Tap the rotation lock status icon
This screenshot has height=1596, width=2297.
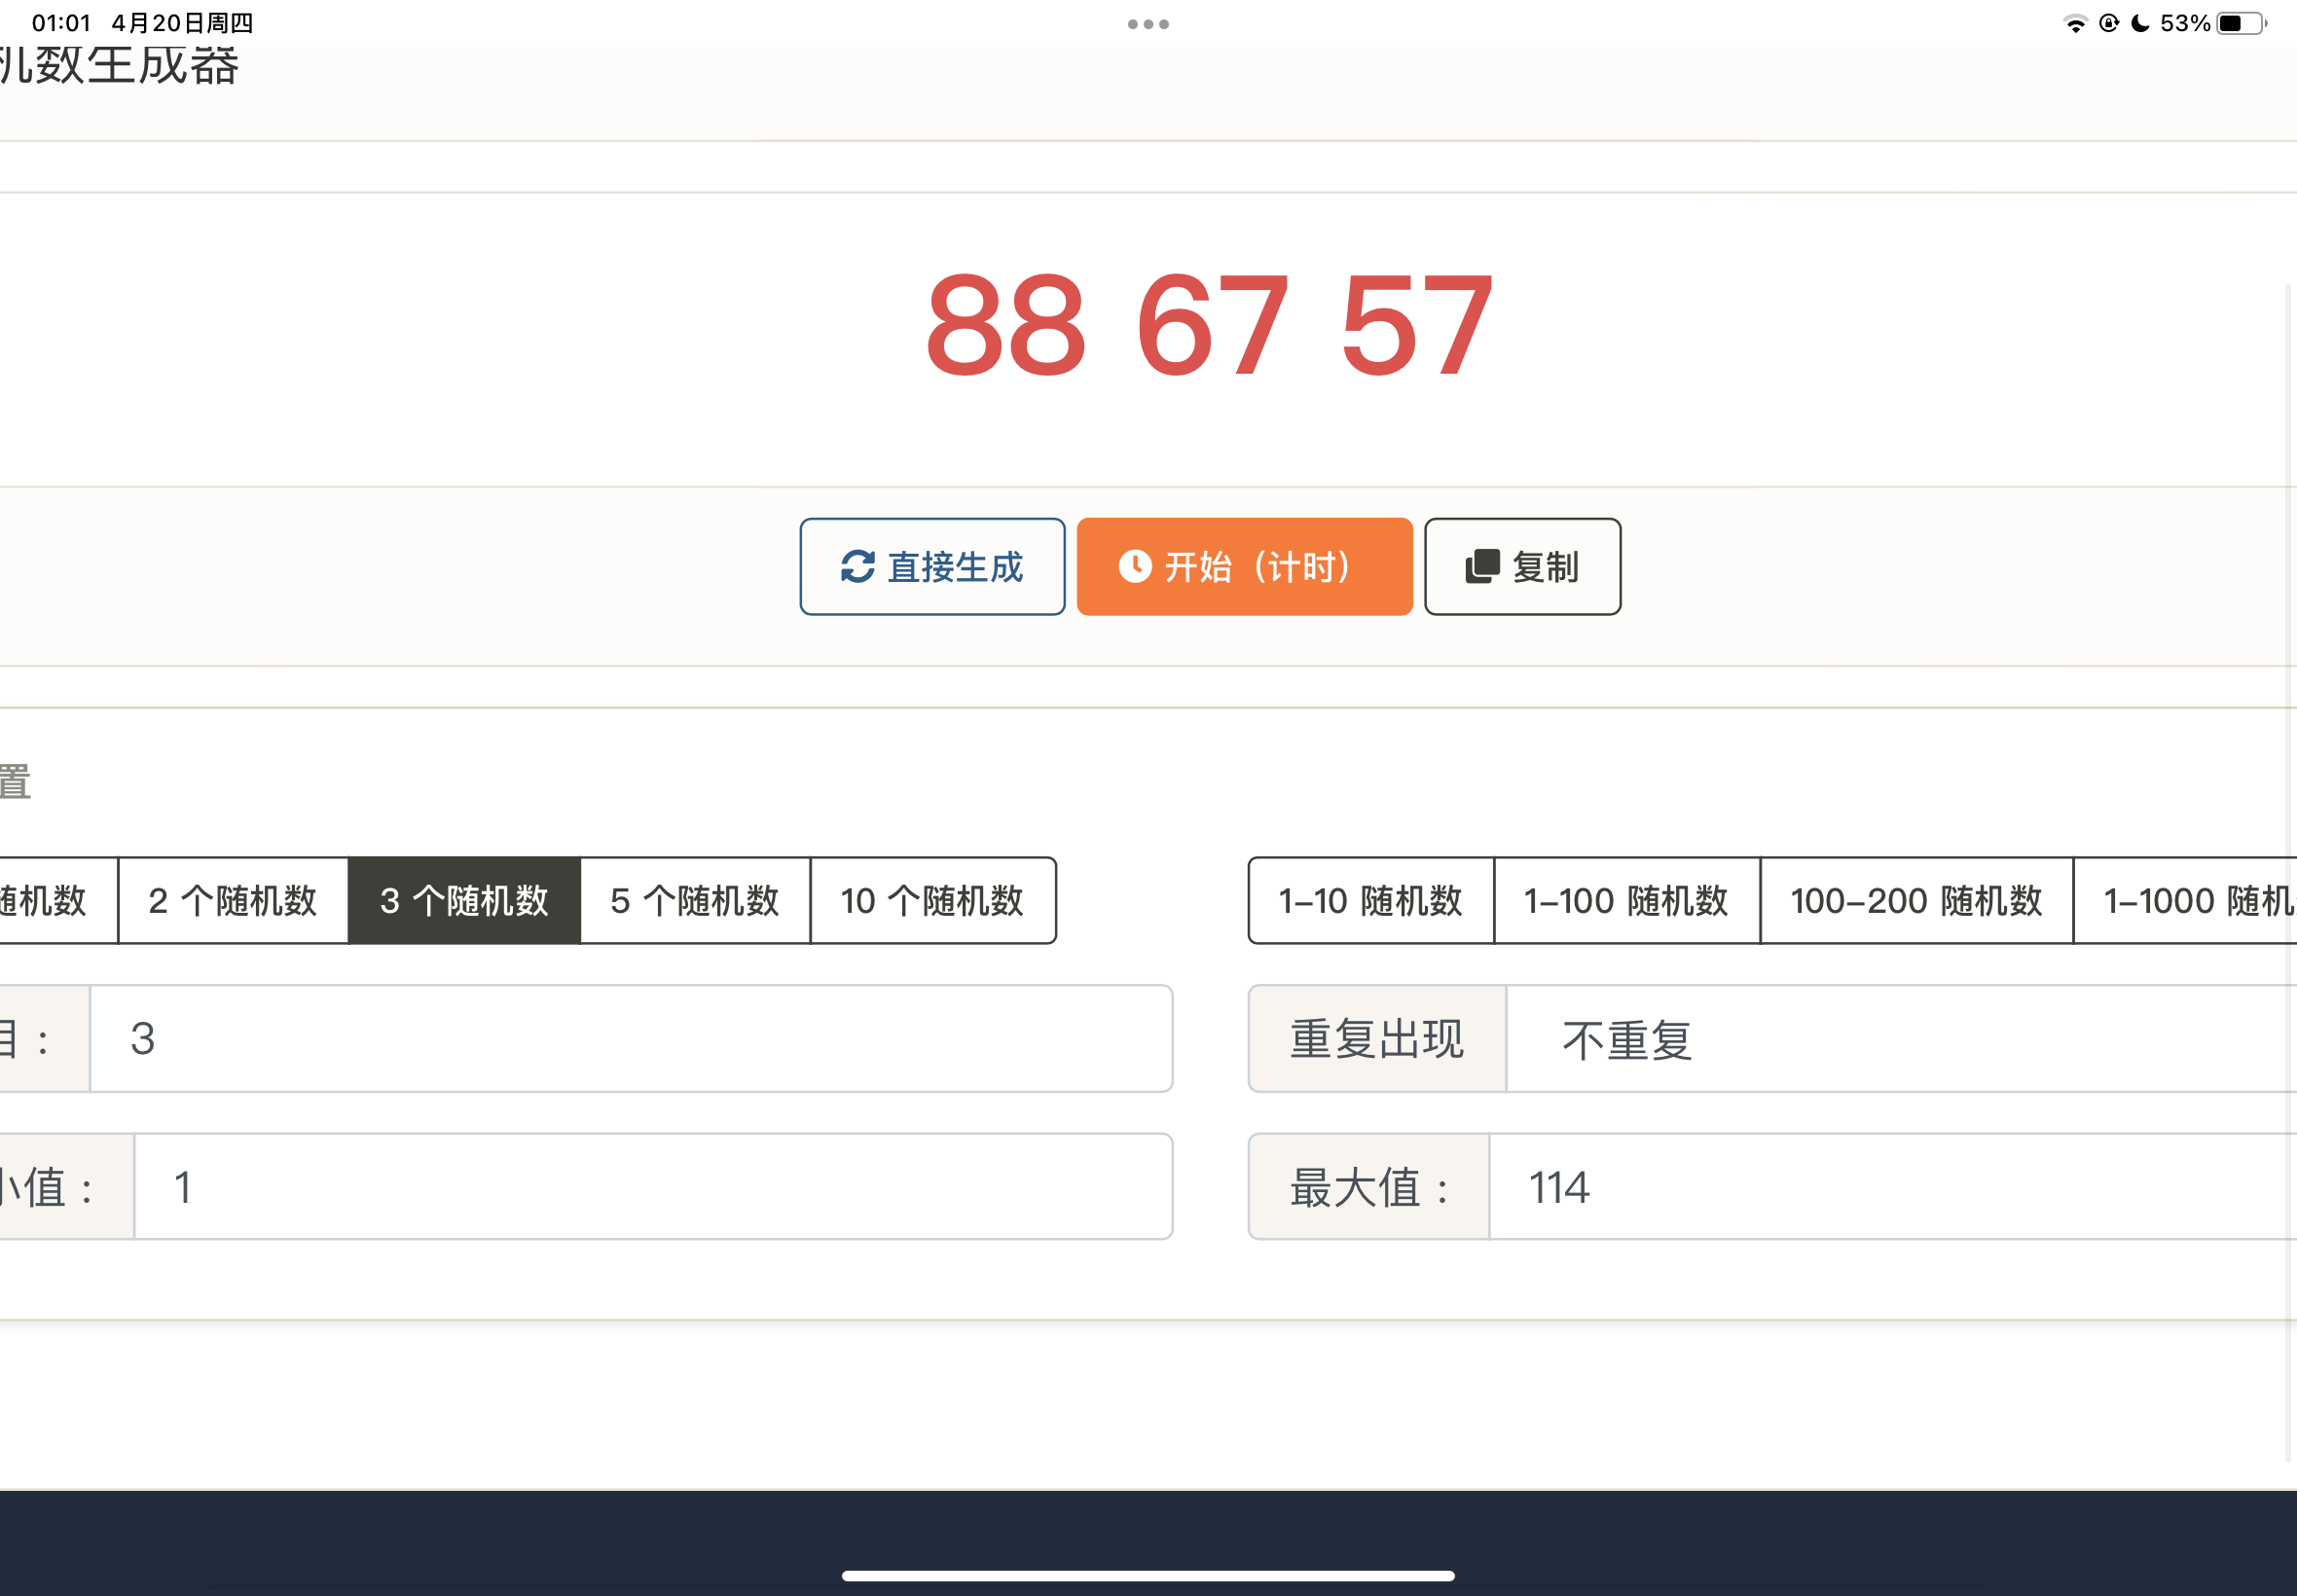tap(2109, 23)
